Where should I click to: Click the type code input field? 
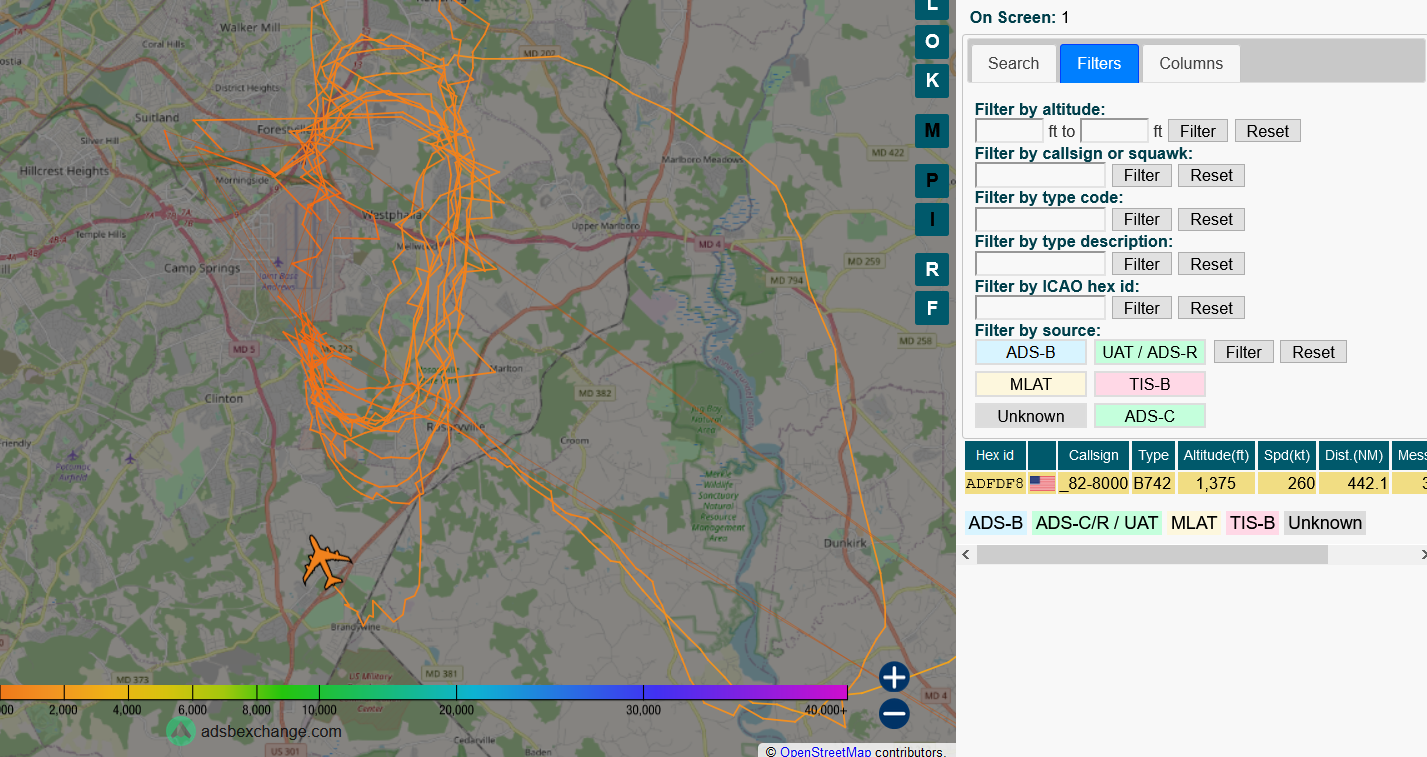point(1040,219)
